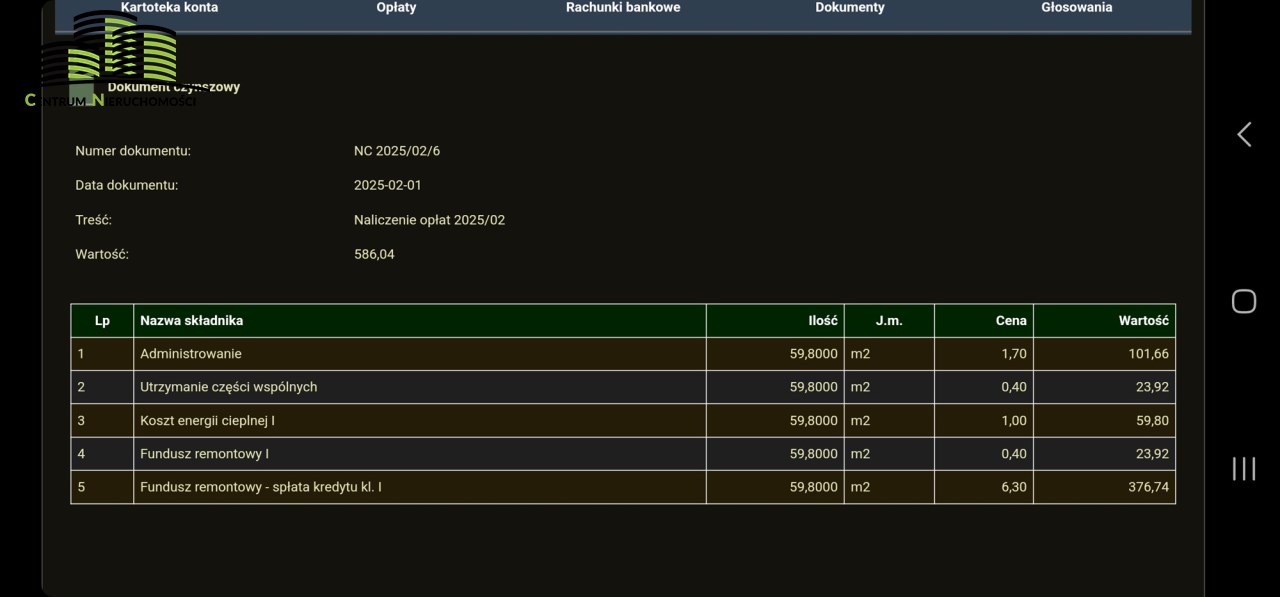Click the Naliczenie opłat 2025/02 text
This screenshot has height=597, width=1280.
[429, 220]
